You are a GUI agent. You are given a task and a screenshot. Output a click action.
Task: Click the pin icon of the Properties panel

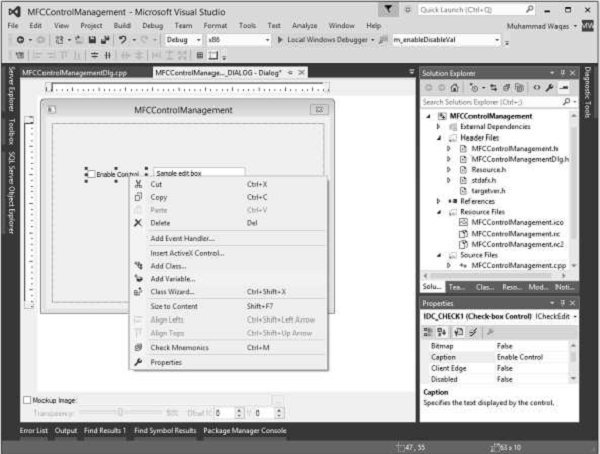pos(562,303)
